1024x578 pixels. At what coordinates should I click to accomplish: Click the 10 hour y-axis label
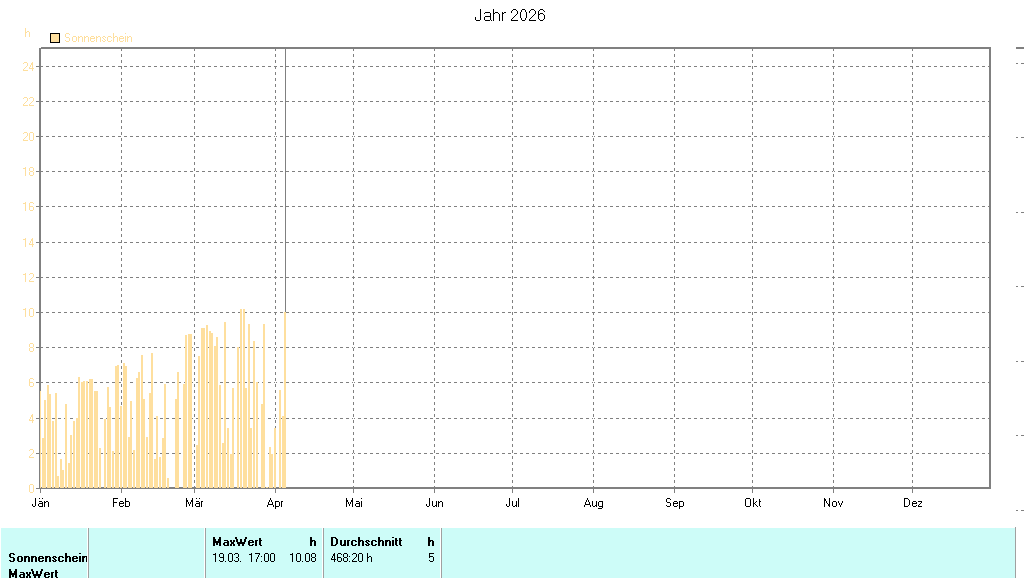click(29, 313)
